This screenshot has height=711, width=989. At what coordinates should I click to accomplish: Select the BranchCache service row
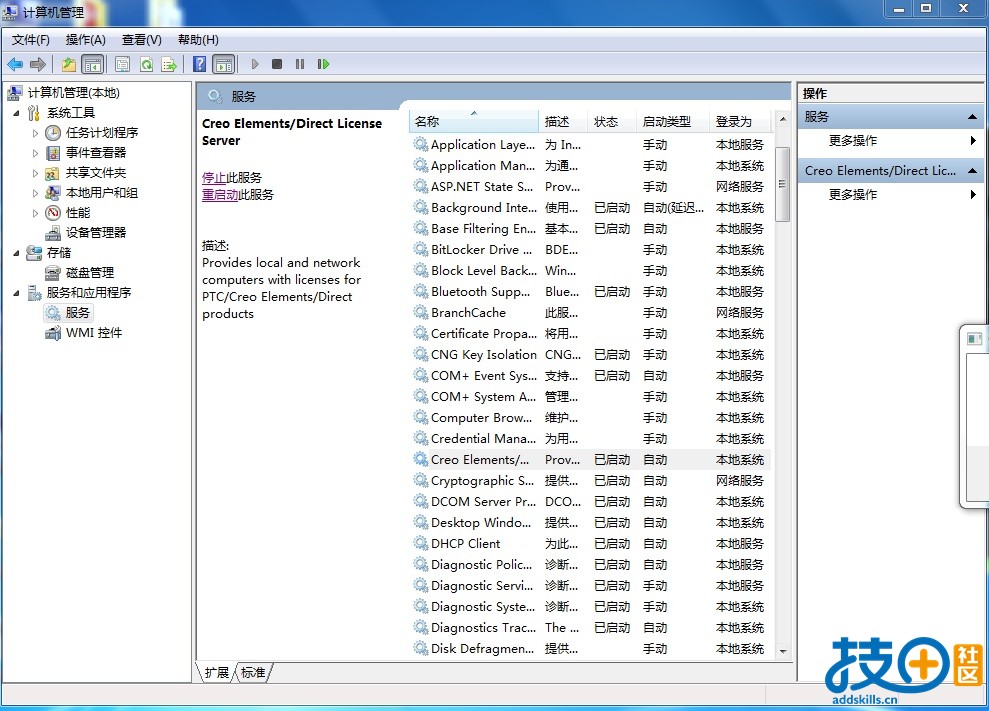[x=590, y=313]
